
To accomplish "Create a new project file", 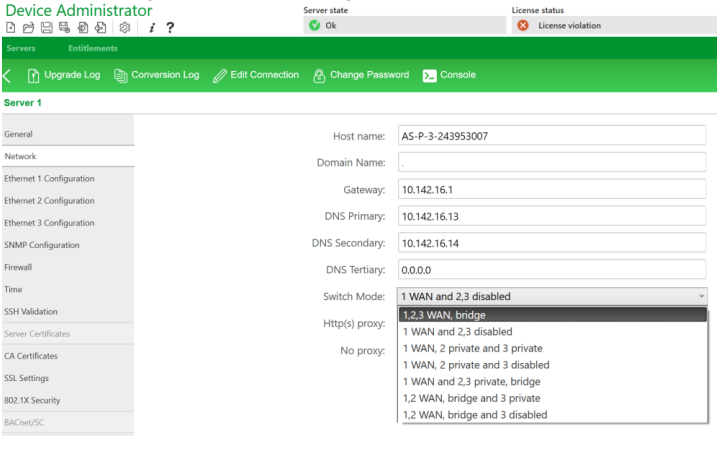I will [x=10, y=27].
